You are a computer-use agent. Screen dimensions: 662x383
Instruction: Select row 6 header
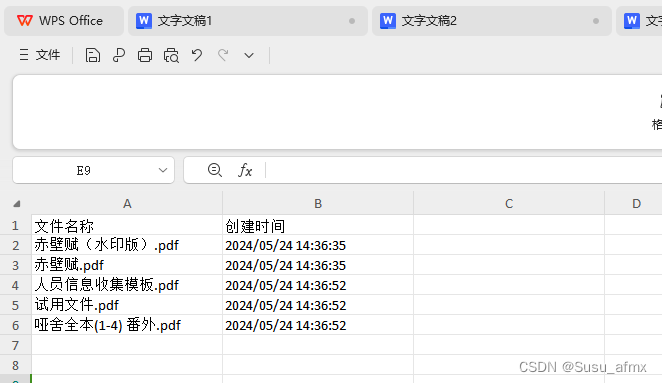click(x=16, y=325)
